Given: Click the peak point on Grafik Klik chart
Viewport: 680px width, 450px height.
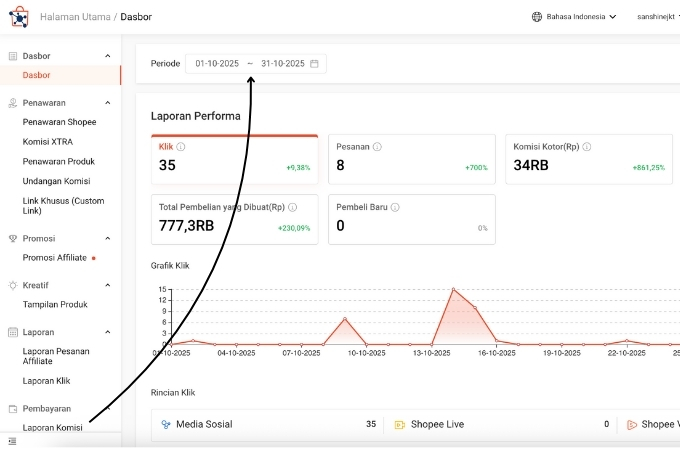Looking at the screenshot, I should (x=453, y=289).
